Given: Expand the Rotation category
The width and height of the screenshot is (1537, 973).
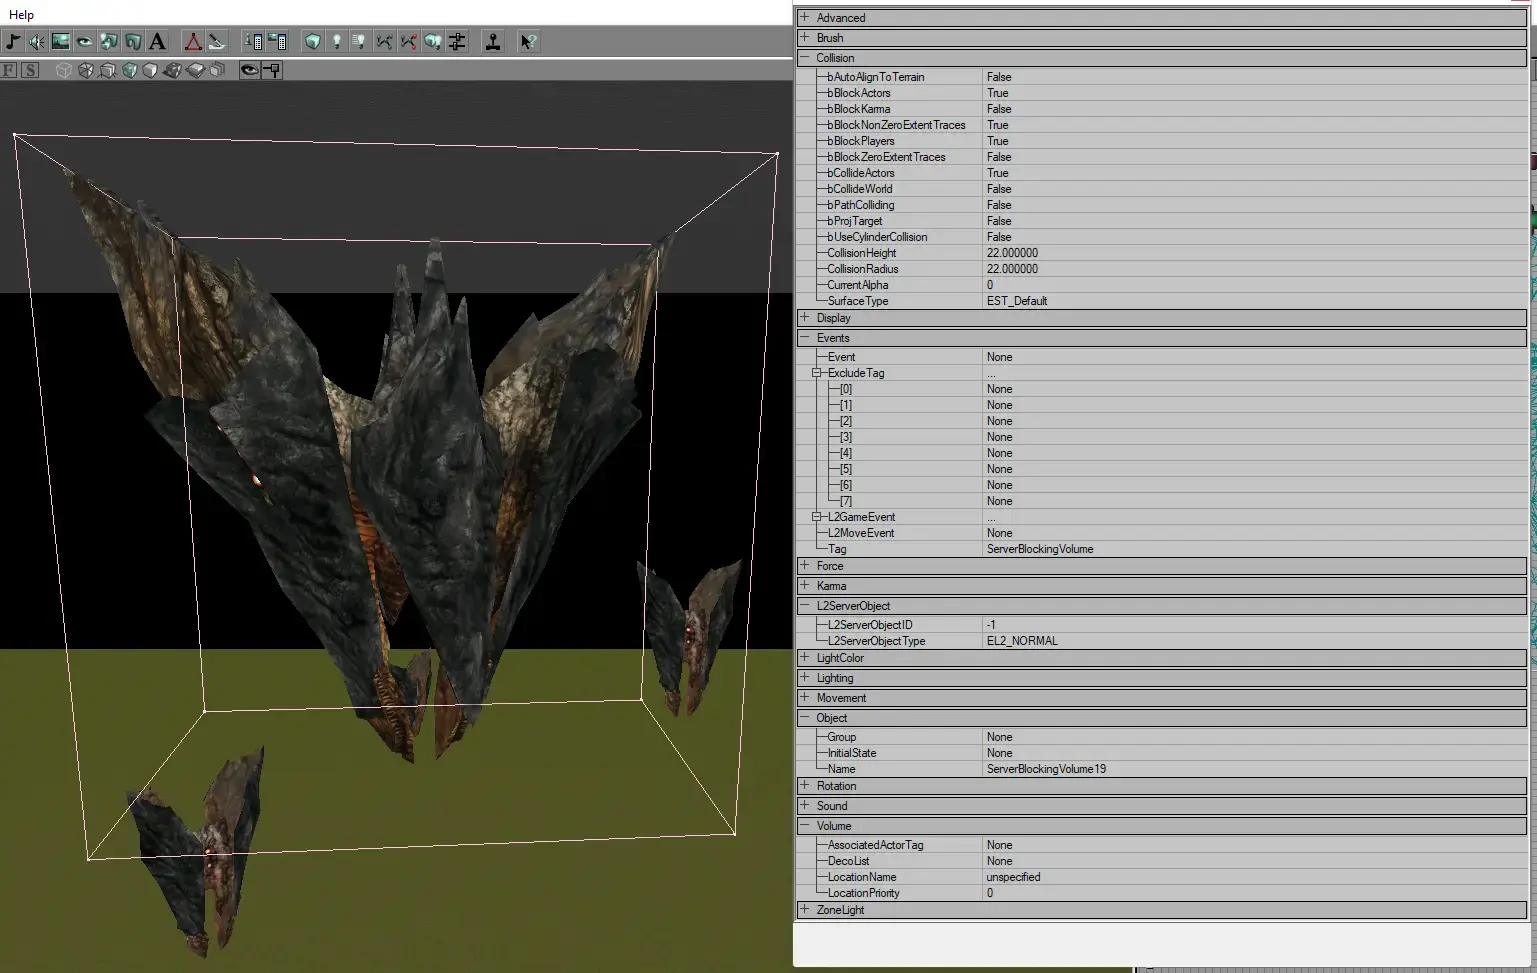Looking at the screenshot, I should pyautogui.click(x=804, y=785).
